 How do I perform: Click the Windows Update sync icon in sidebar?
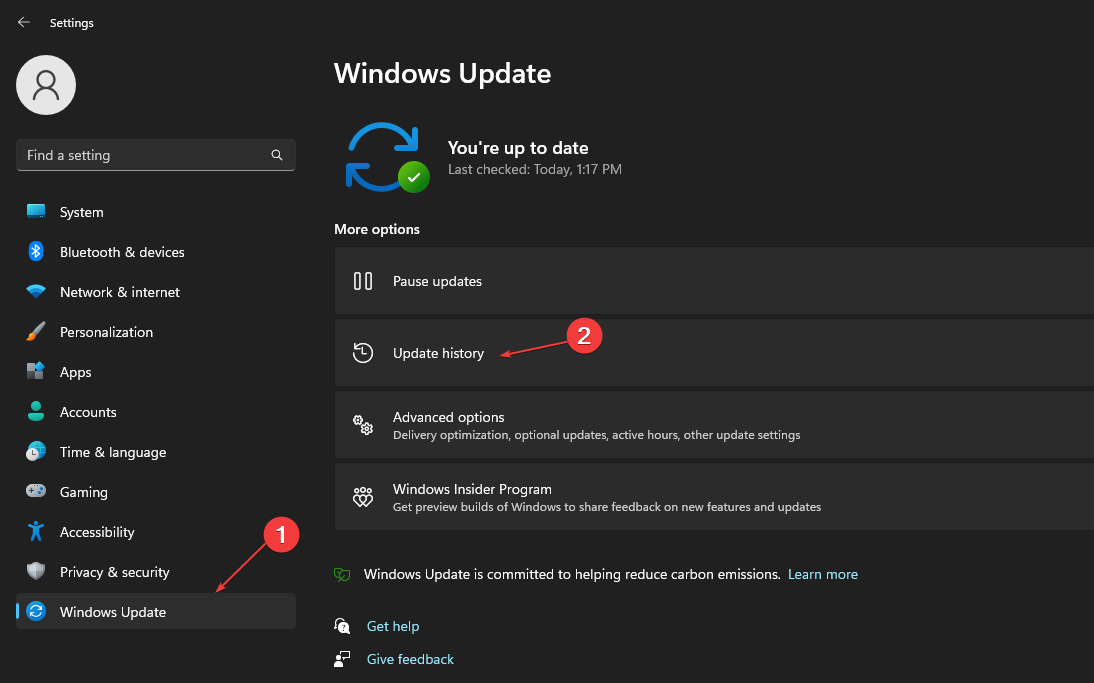(36, 611)
